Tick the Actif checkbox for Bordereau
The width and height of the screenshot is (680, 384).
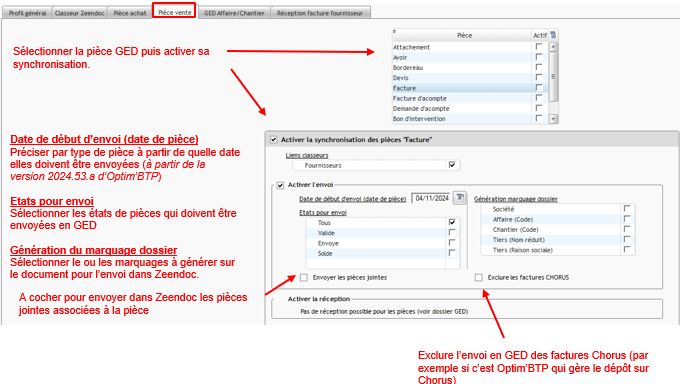click(539, 67)
